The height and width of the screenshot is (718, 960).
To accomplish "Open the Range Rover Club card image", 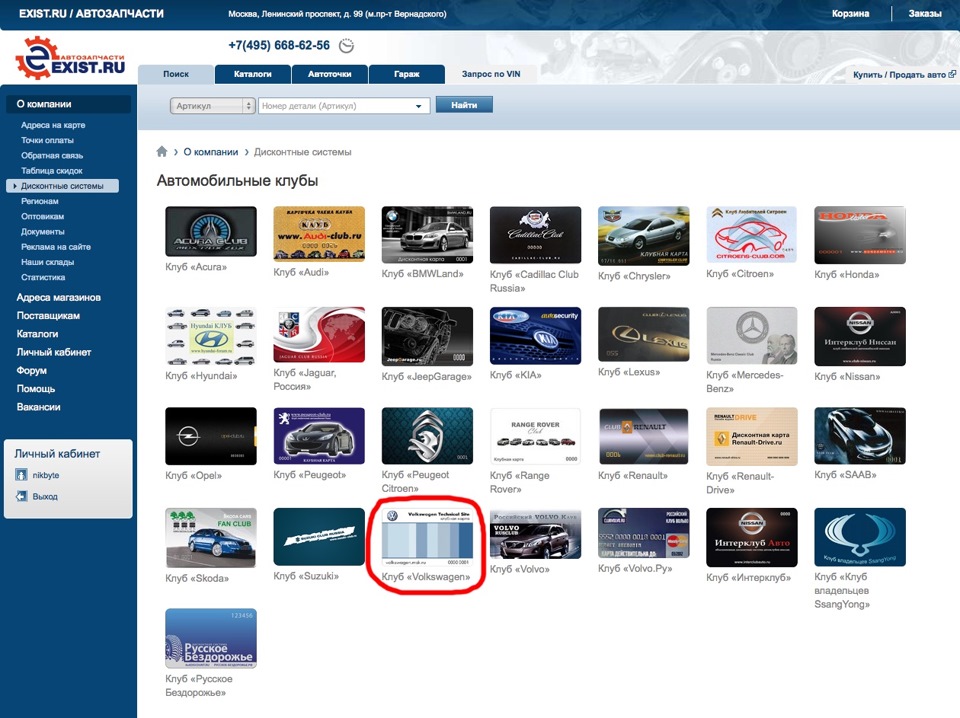I will (535, 436).
